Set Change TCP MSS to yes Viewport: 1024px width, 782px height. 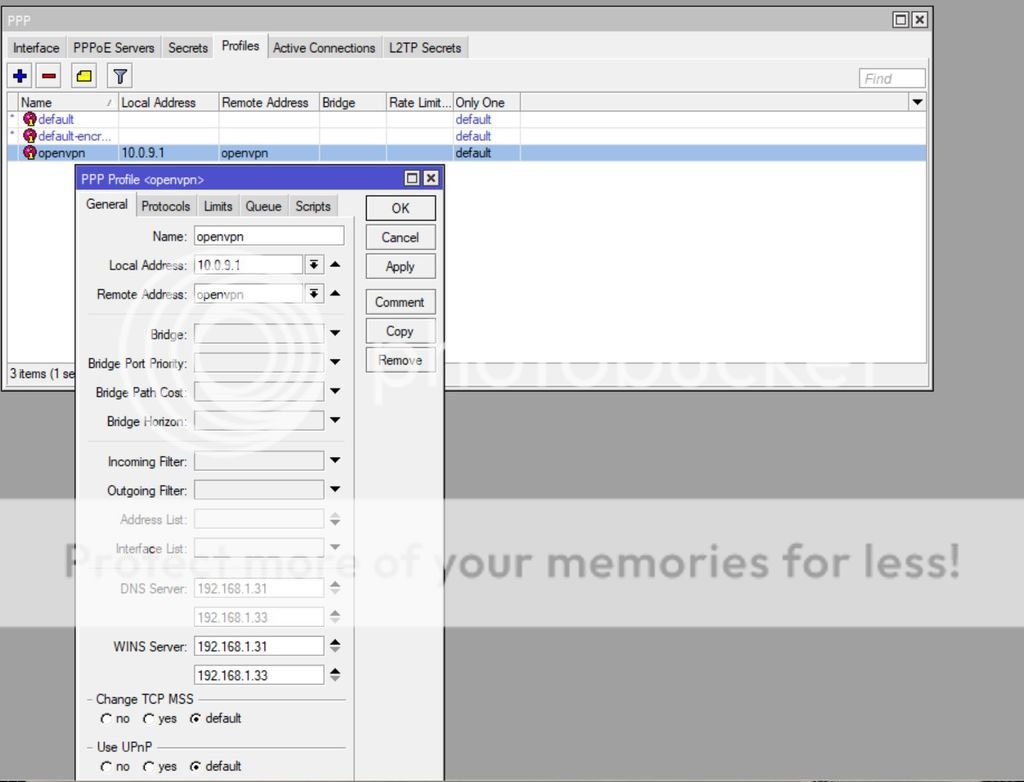point(149,718)
